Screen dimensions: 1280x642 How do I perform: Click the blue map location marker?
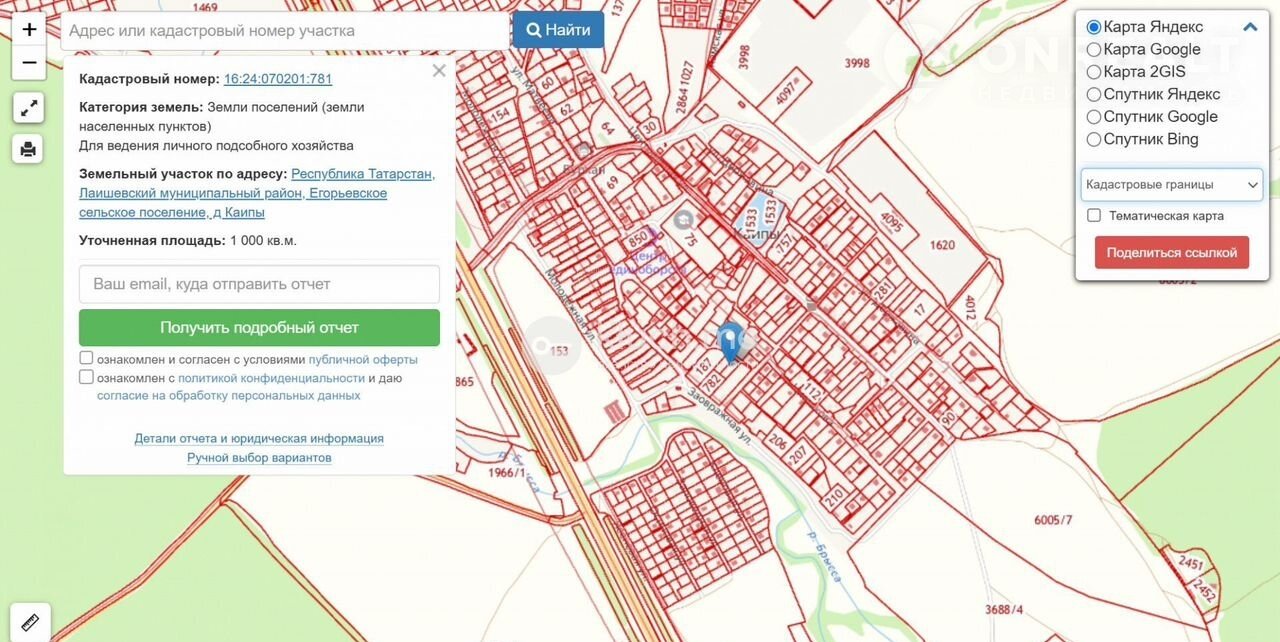point(730,340)
